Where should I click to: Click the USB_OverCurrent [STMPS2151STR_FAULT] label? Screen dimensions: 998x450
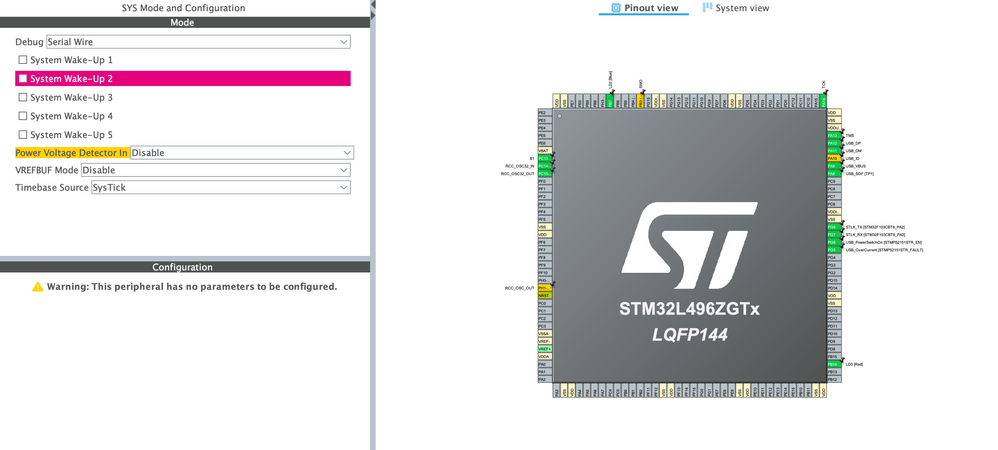point(884,250)
